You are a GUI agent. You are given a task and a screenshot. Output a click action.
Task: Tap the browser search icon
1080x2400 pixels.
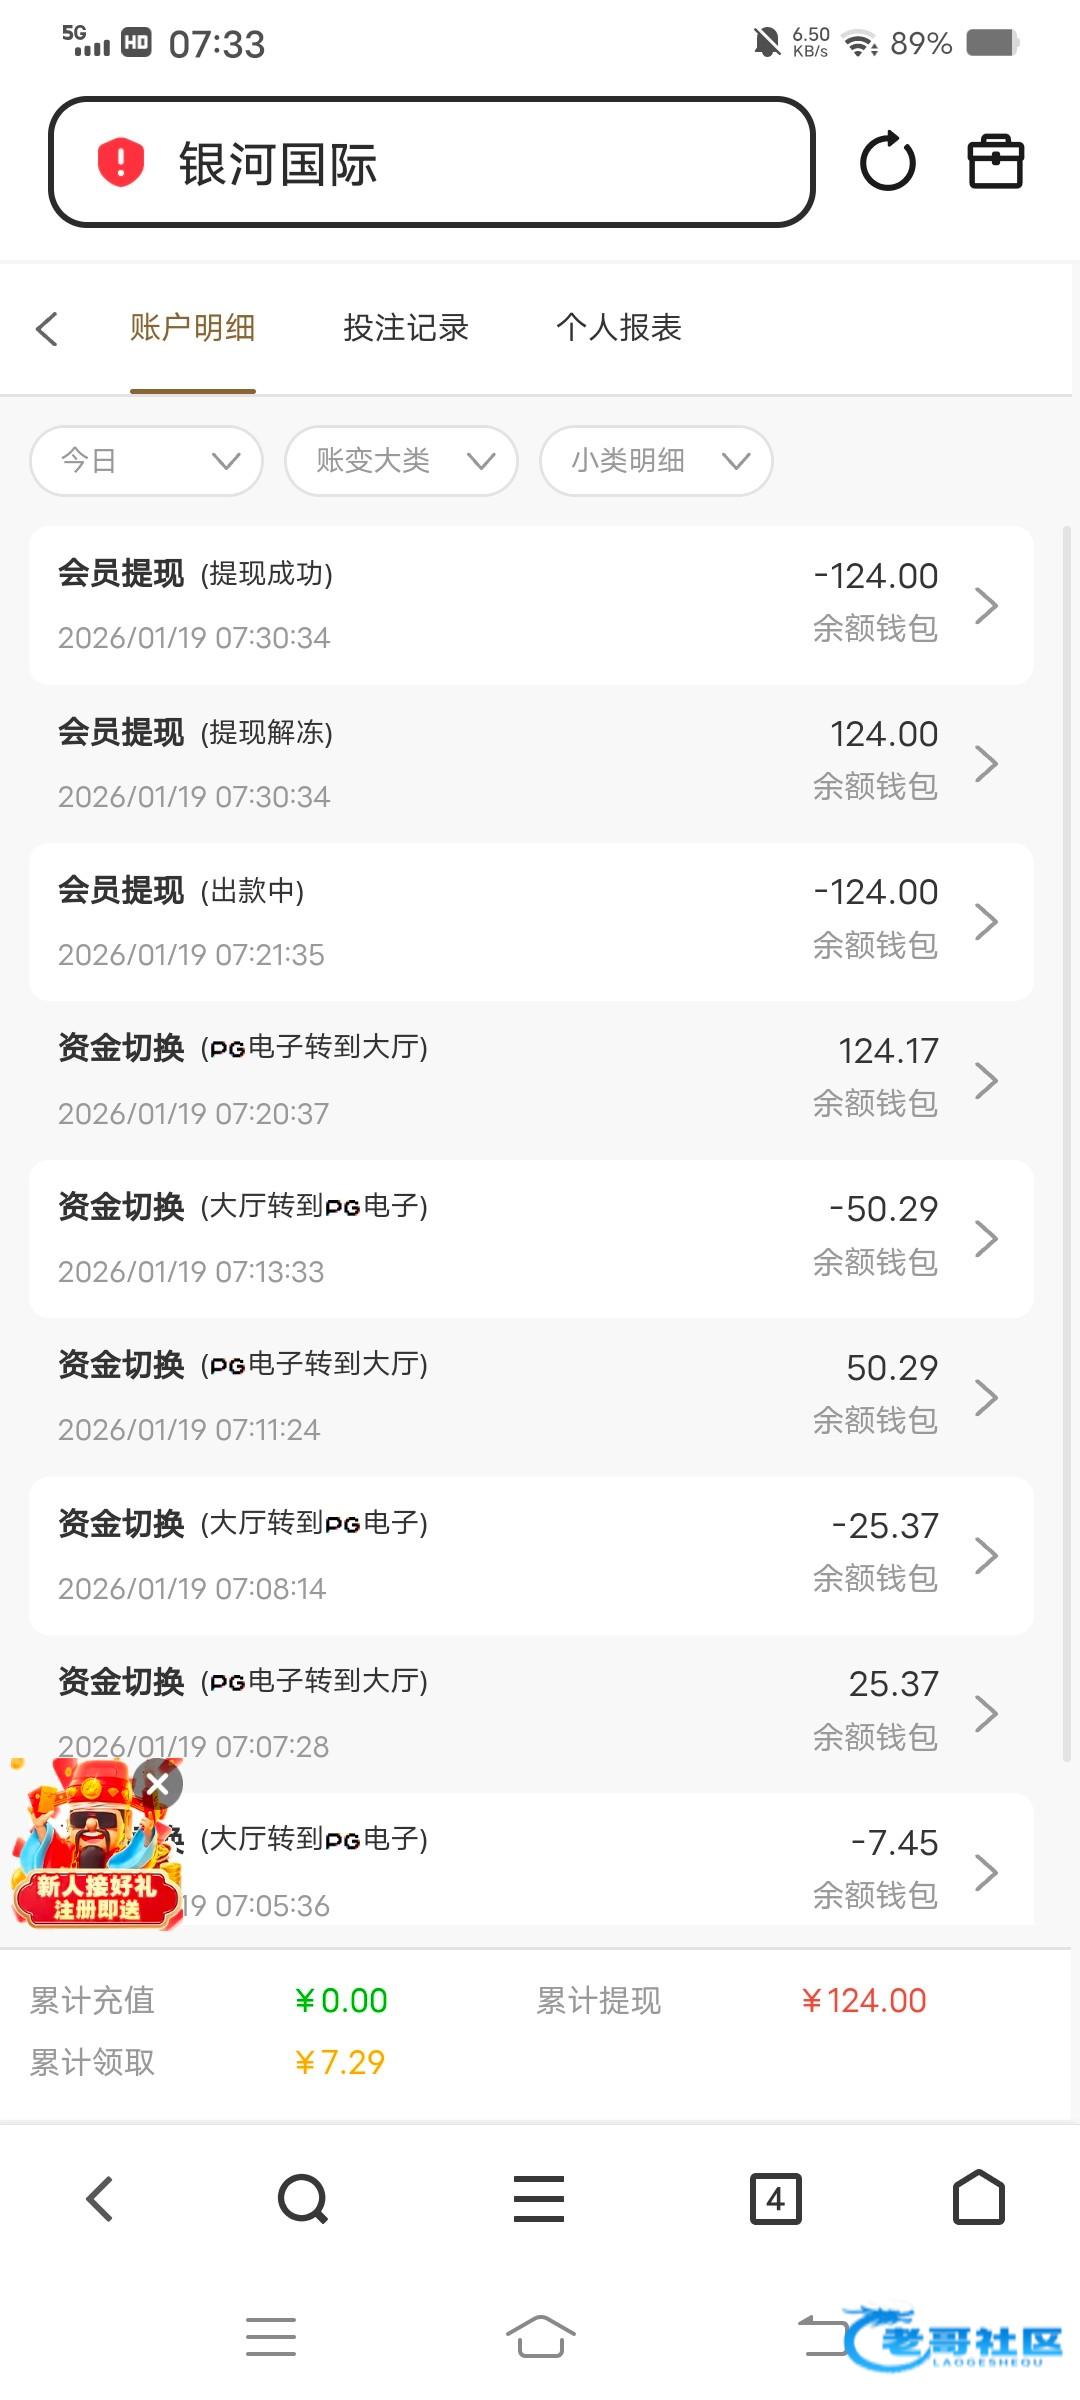pos(302,2199)
